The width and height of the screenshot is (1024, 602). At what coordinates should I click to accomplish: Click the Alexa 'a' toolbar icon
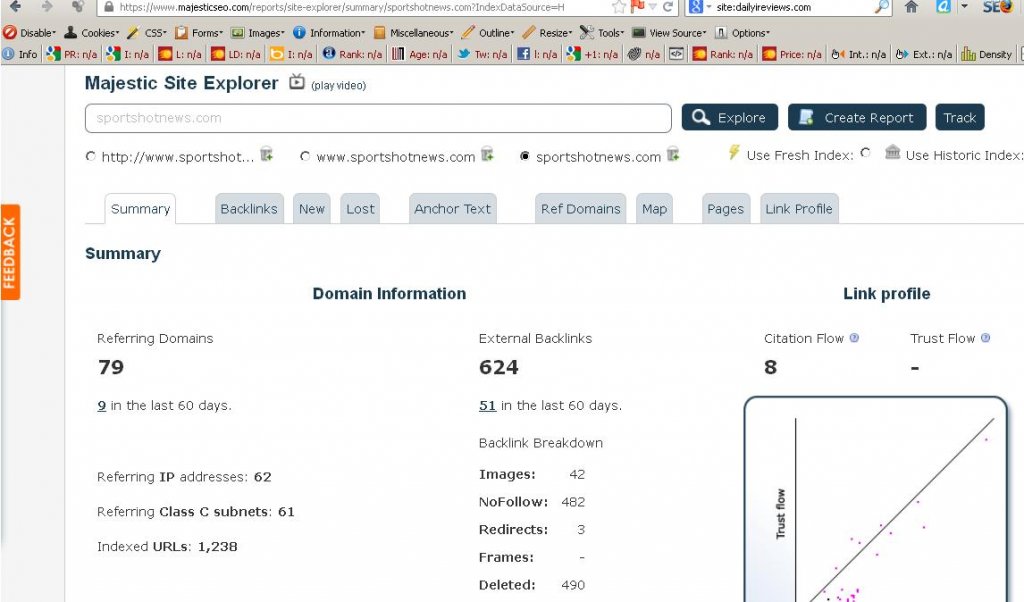[943, 7]
